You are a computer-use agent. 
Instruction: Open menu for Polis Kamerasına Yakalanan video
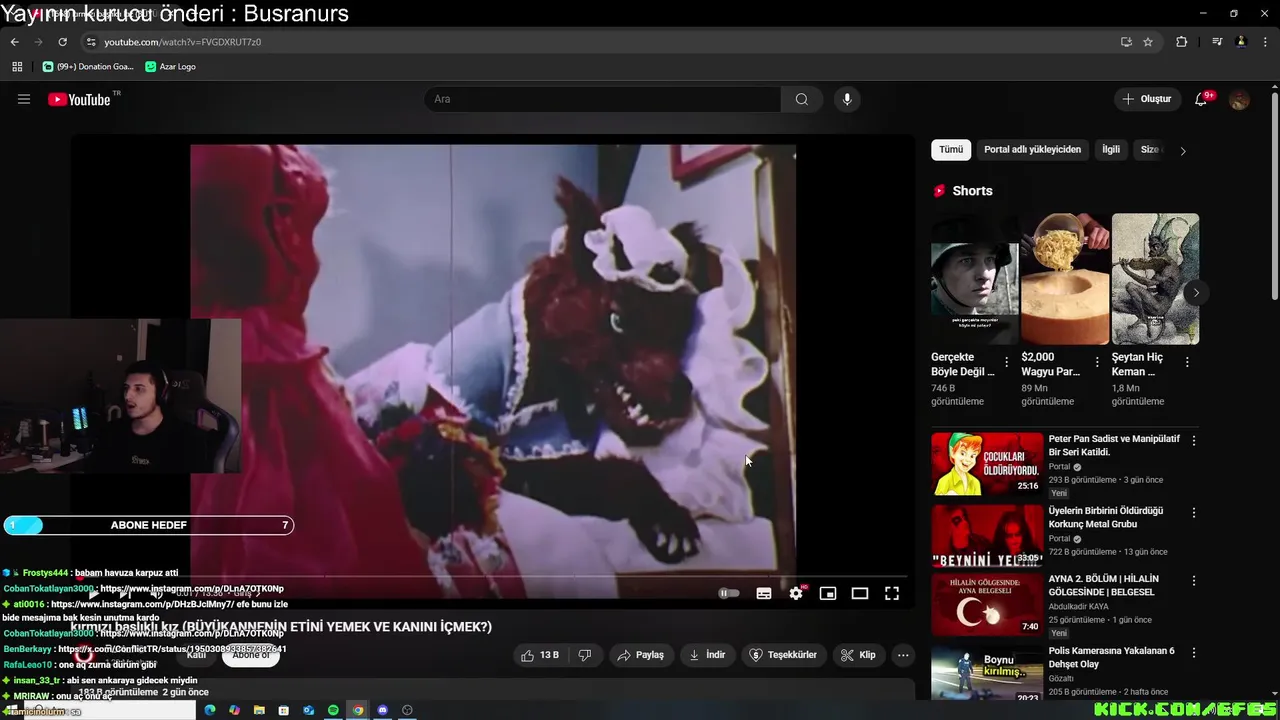pos(1193,653)
